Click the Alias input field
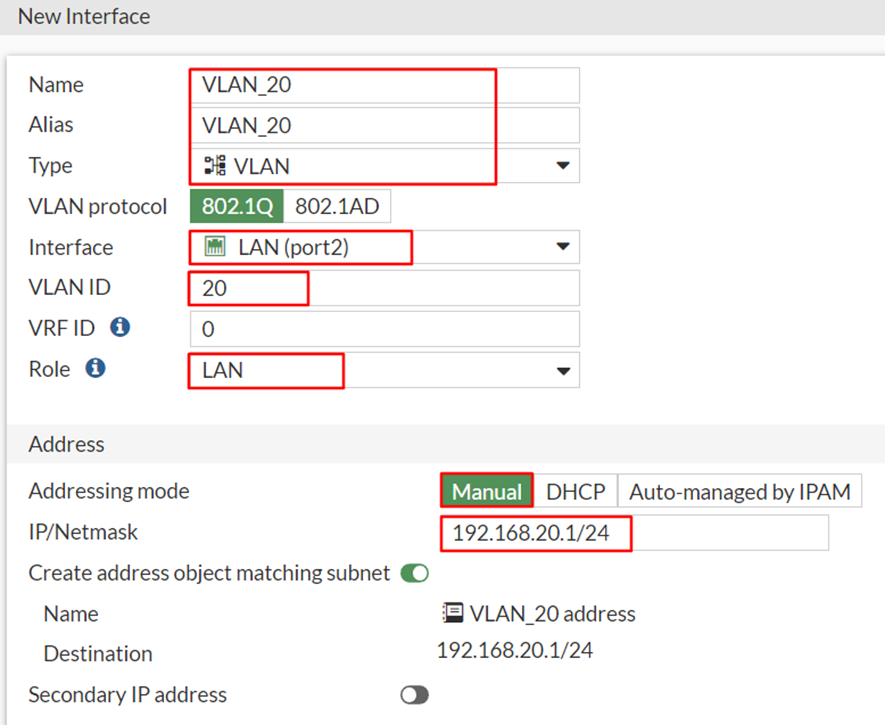 tap(385, 125)
